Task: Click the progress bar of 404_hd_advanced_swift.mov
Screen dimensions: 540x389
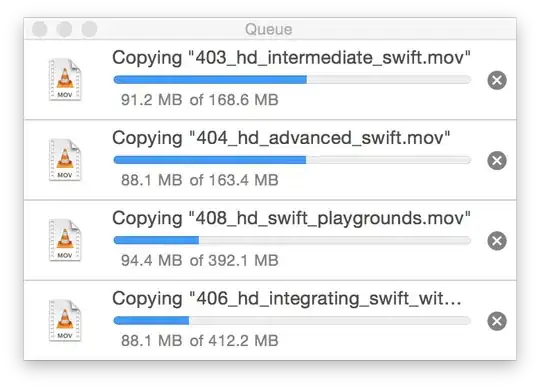Action: click(292, 160)
